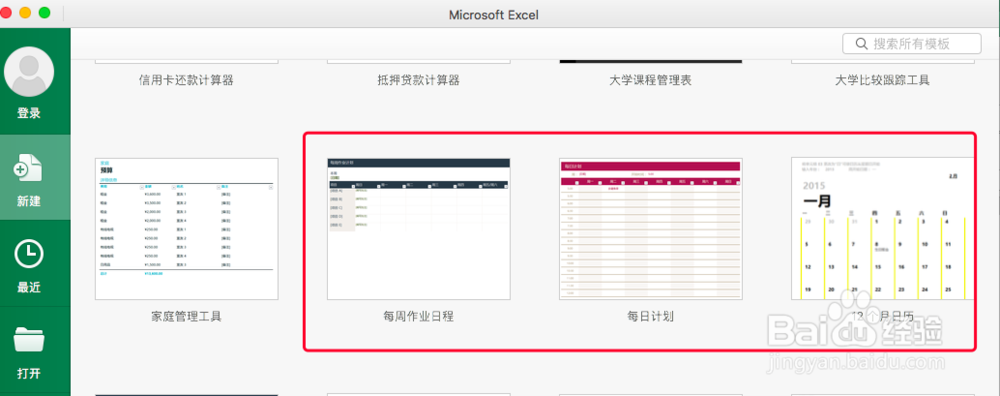
Task: Click the 大学比较跟踪工具 template label
Action: click(x=883, y=80)
